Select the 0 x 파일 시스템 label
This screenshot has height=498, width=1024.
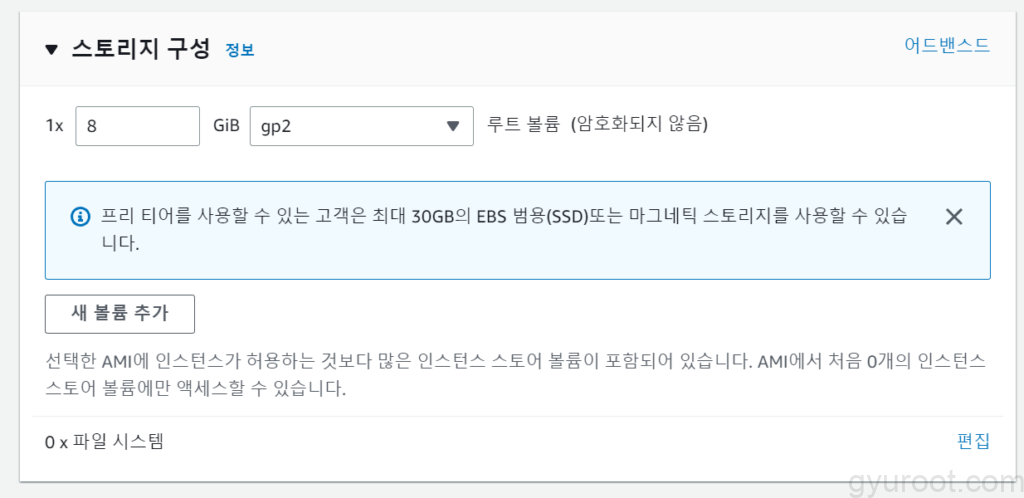point(104,441)
